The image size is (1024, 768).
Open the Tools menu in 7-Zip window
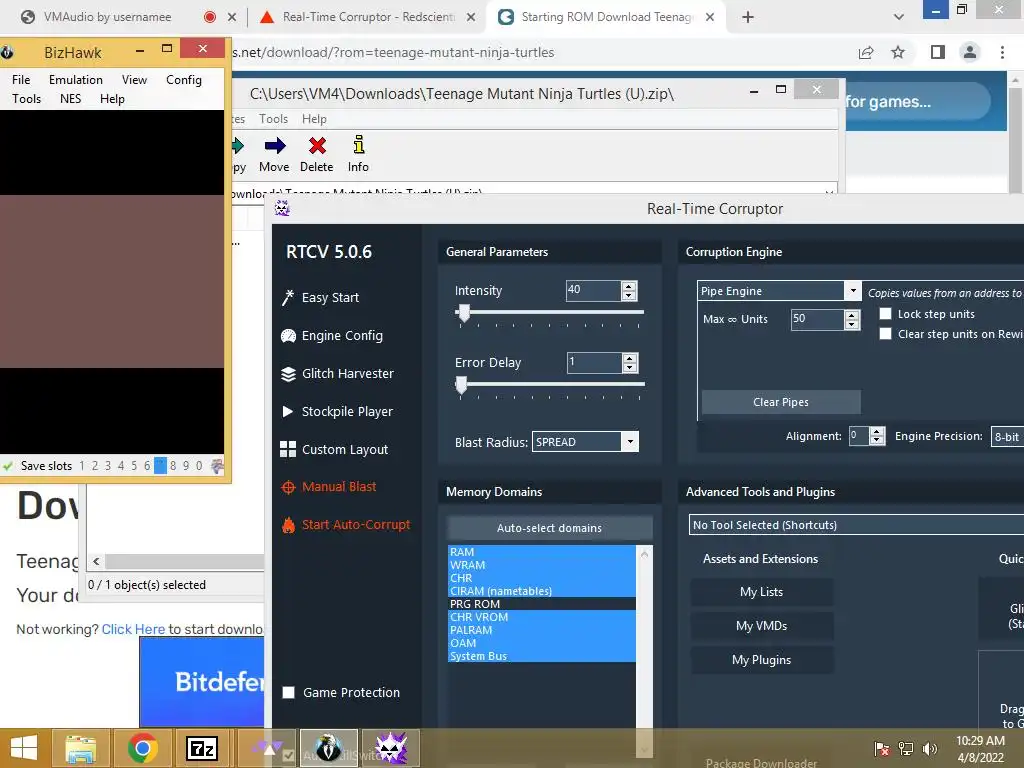[x=273, y=119]
